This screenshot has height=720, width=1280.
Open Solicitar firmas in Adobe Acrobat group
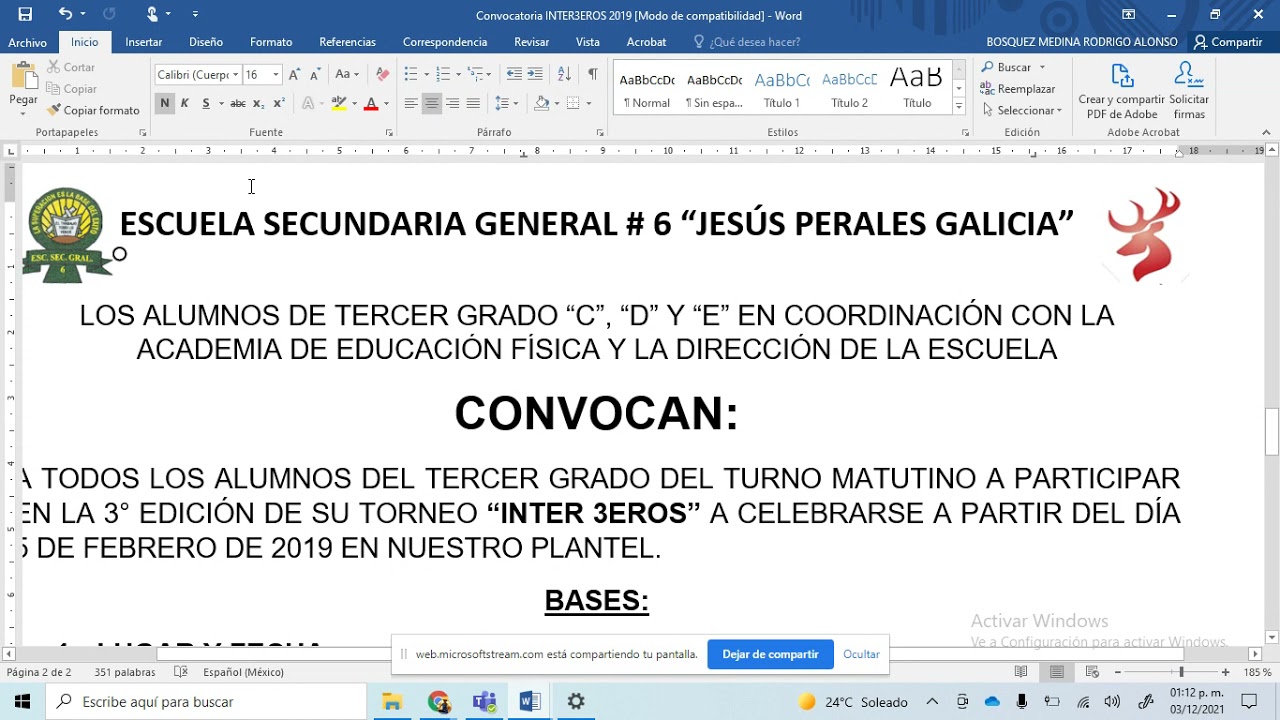click(x=1189, y=90)
